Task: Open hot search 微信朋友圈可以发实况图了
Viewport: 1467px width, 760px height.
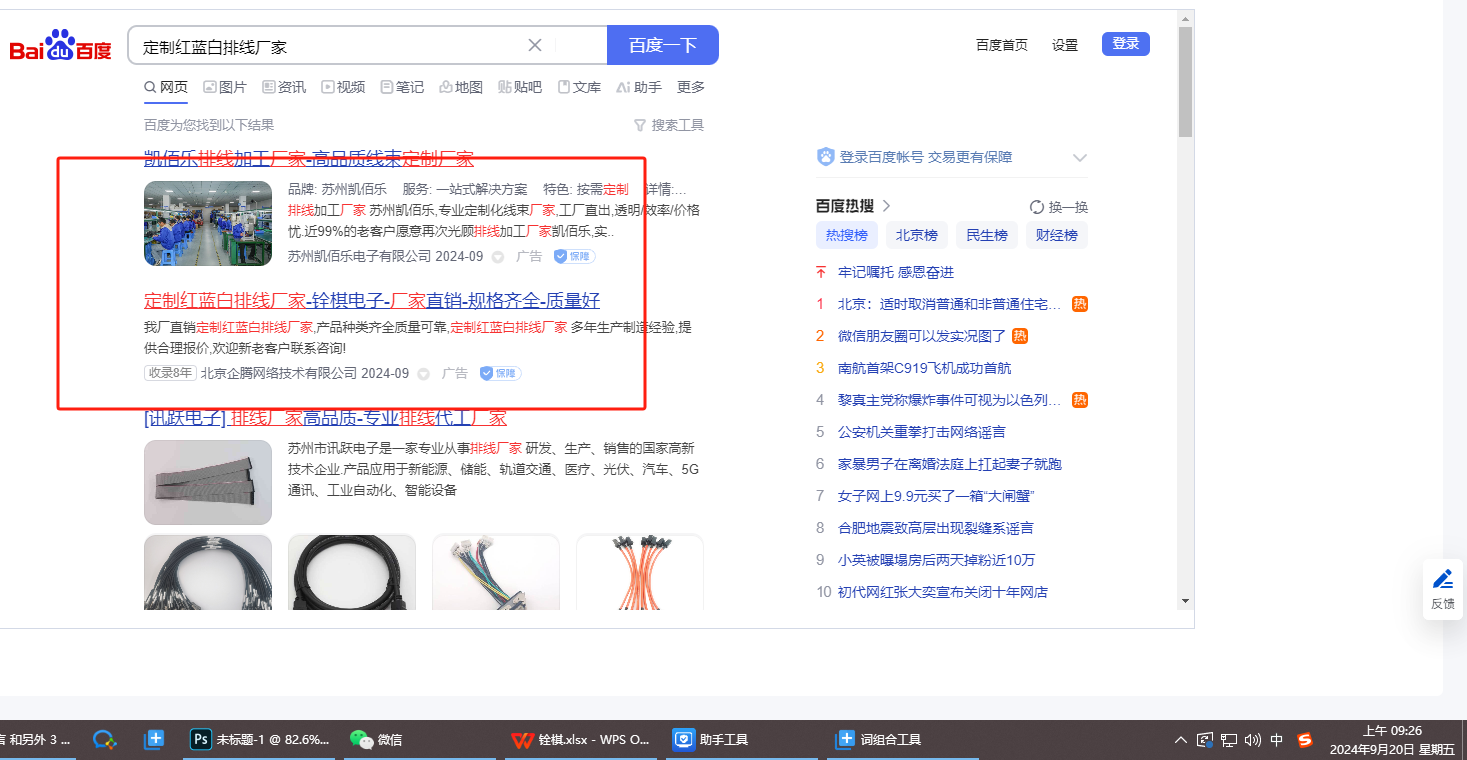Action: 922,336
